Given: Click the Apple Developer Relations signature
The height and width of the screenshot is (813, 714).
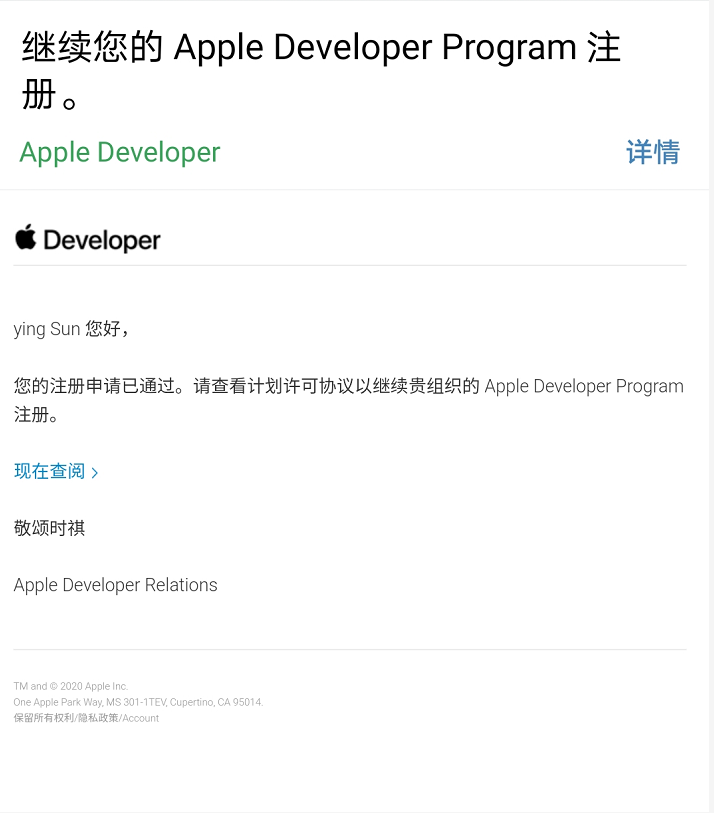Looking at the screenshot, I should click(116, 585).
